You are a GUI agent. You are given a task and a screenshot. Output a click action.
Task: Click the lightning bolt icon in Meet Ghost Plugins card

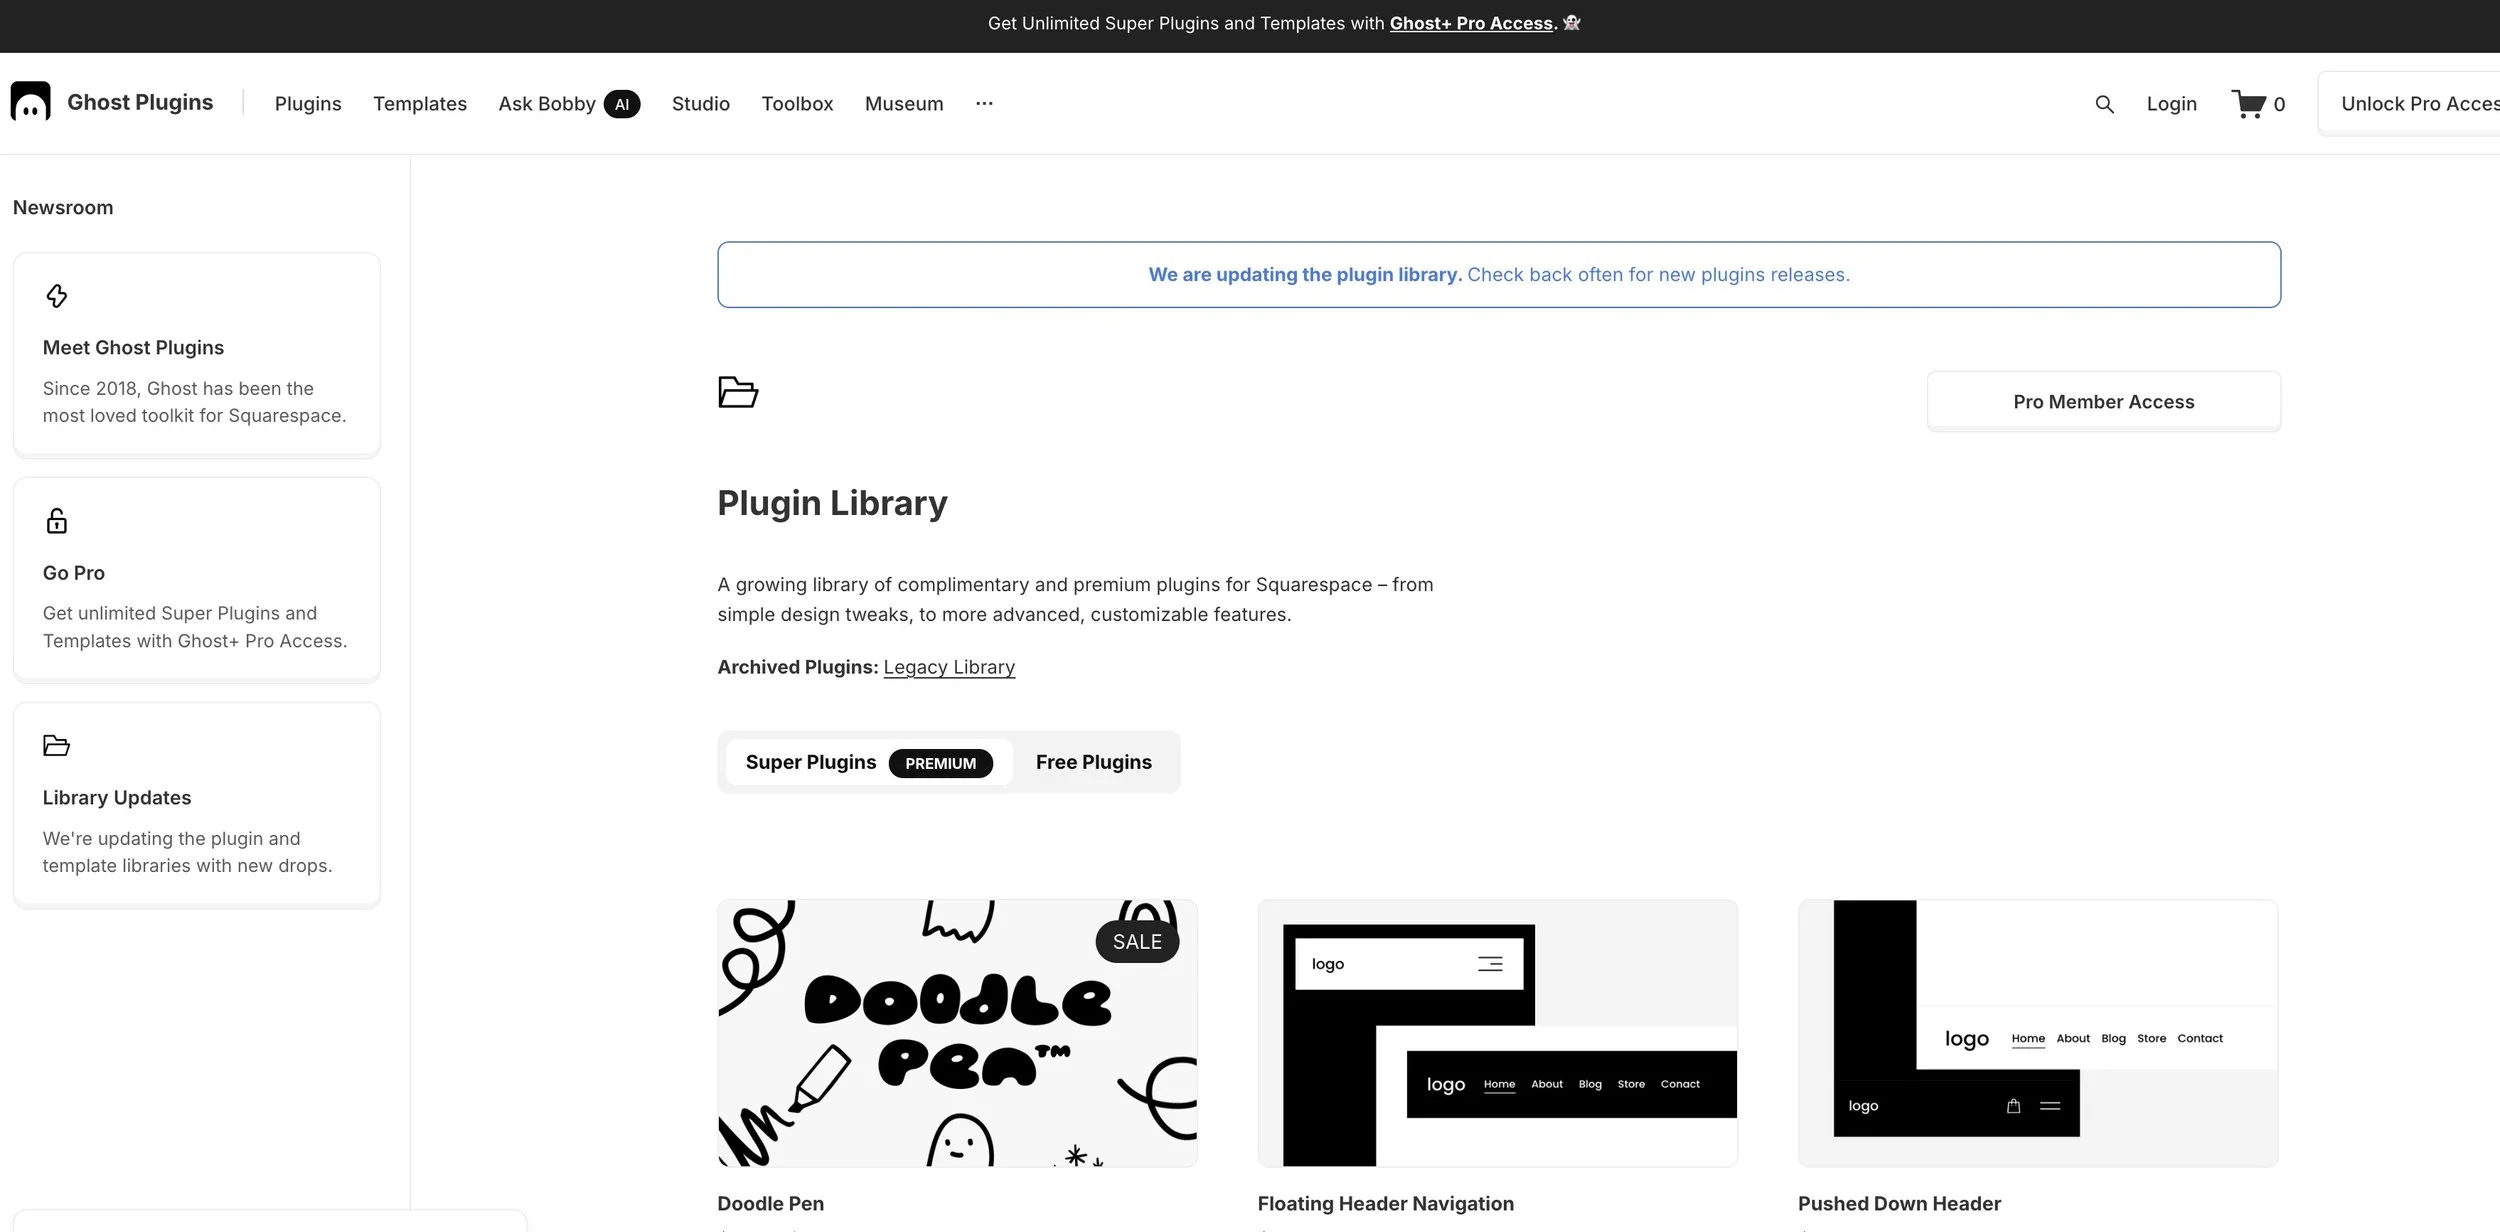point(57,296)
